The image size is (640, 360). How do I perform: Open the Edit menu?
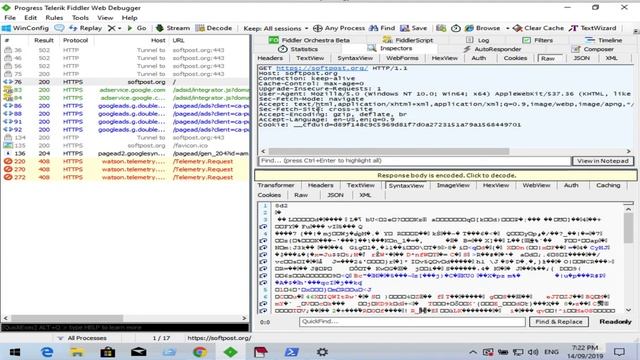click(x=30, y=18)
